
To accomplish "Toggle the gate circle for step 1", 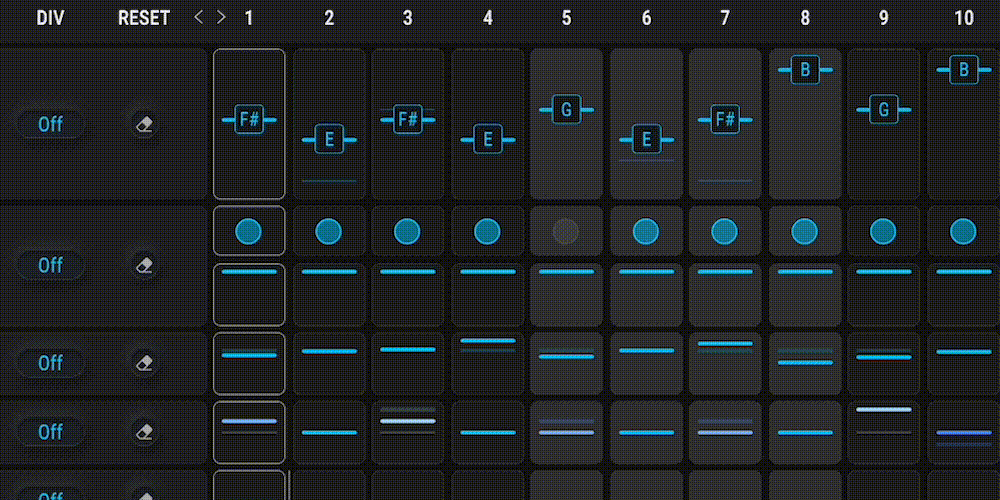I will coord(248,232).
